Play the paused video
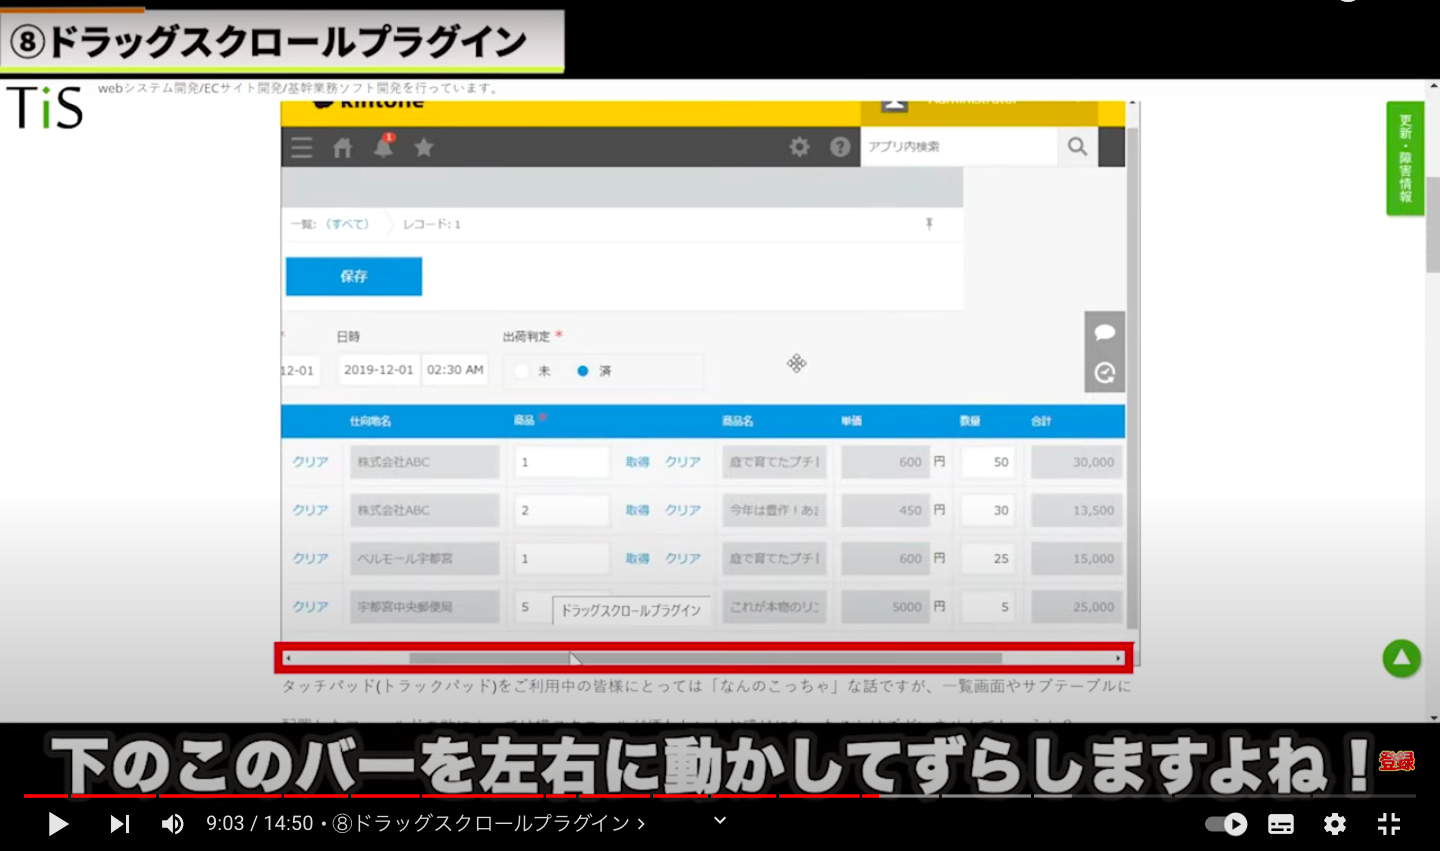This screenshot has height=851, width=1440. pyautogui.click(x=58, y=824)
